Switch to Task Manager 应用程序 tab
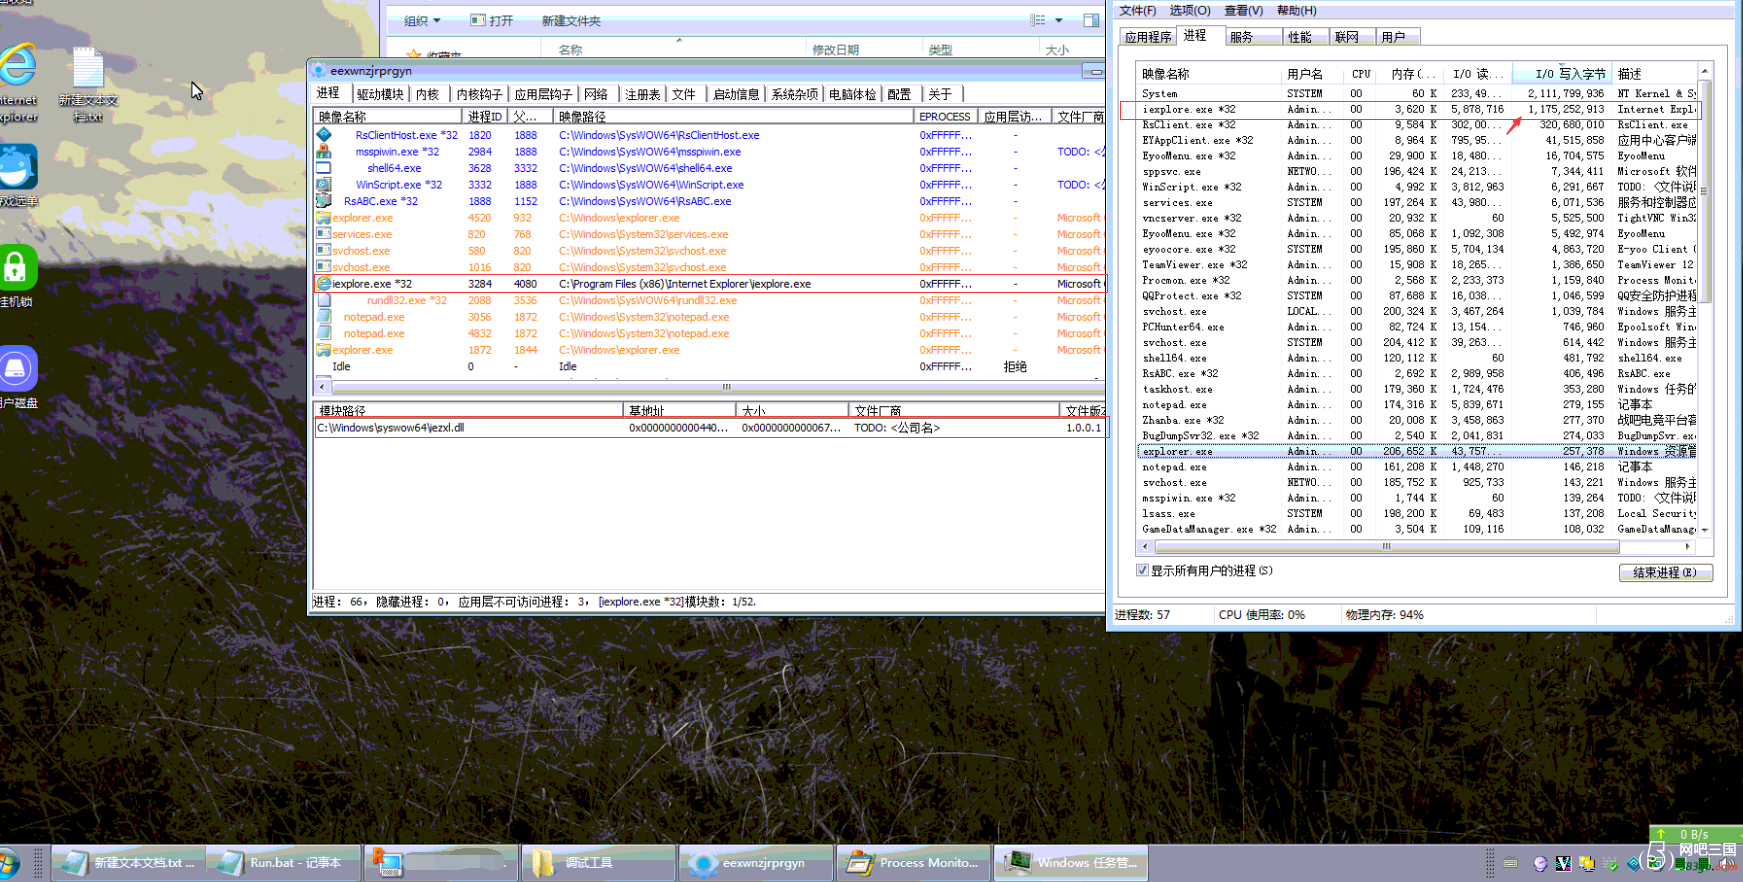Image resolution: width=1743 pixels, height=882 pixels. tap(1148, 37)
